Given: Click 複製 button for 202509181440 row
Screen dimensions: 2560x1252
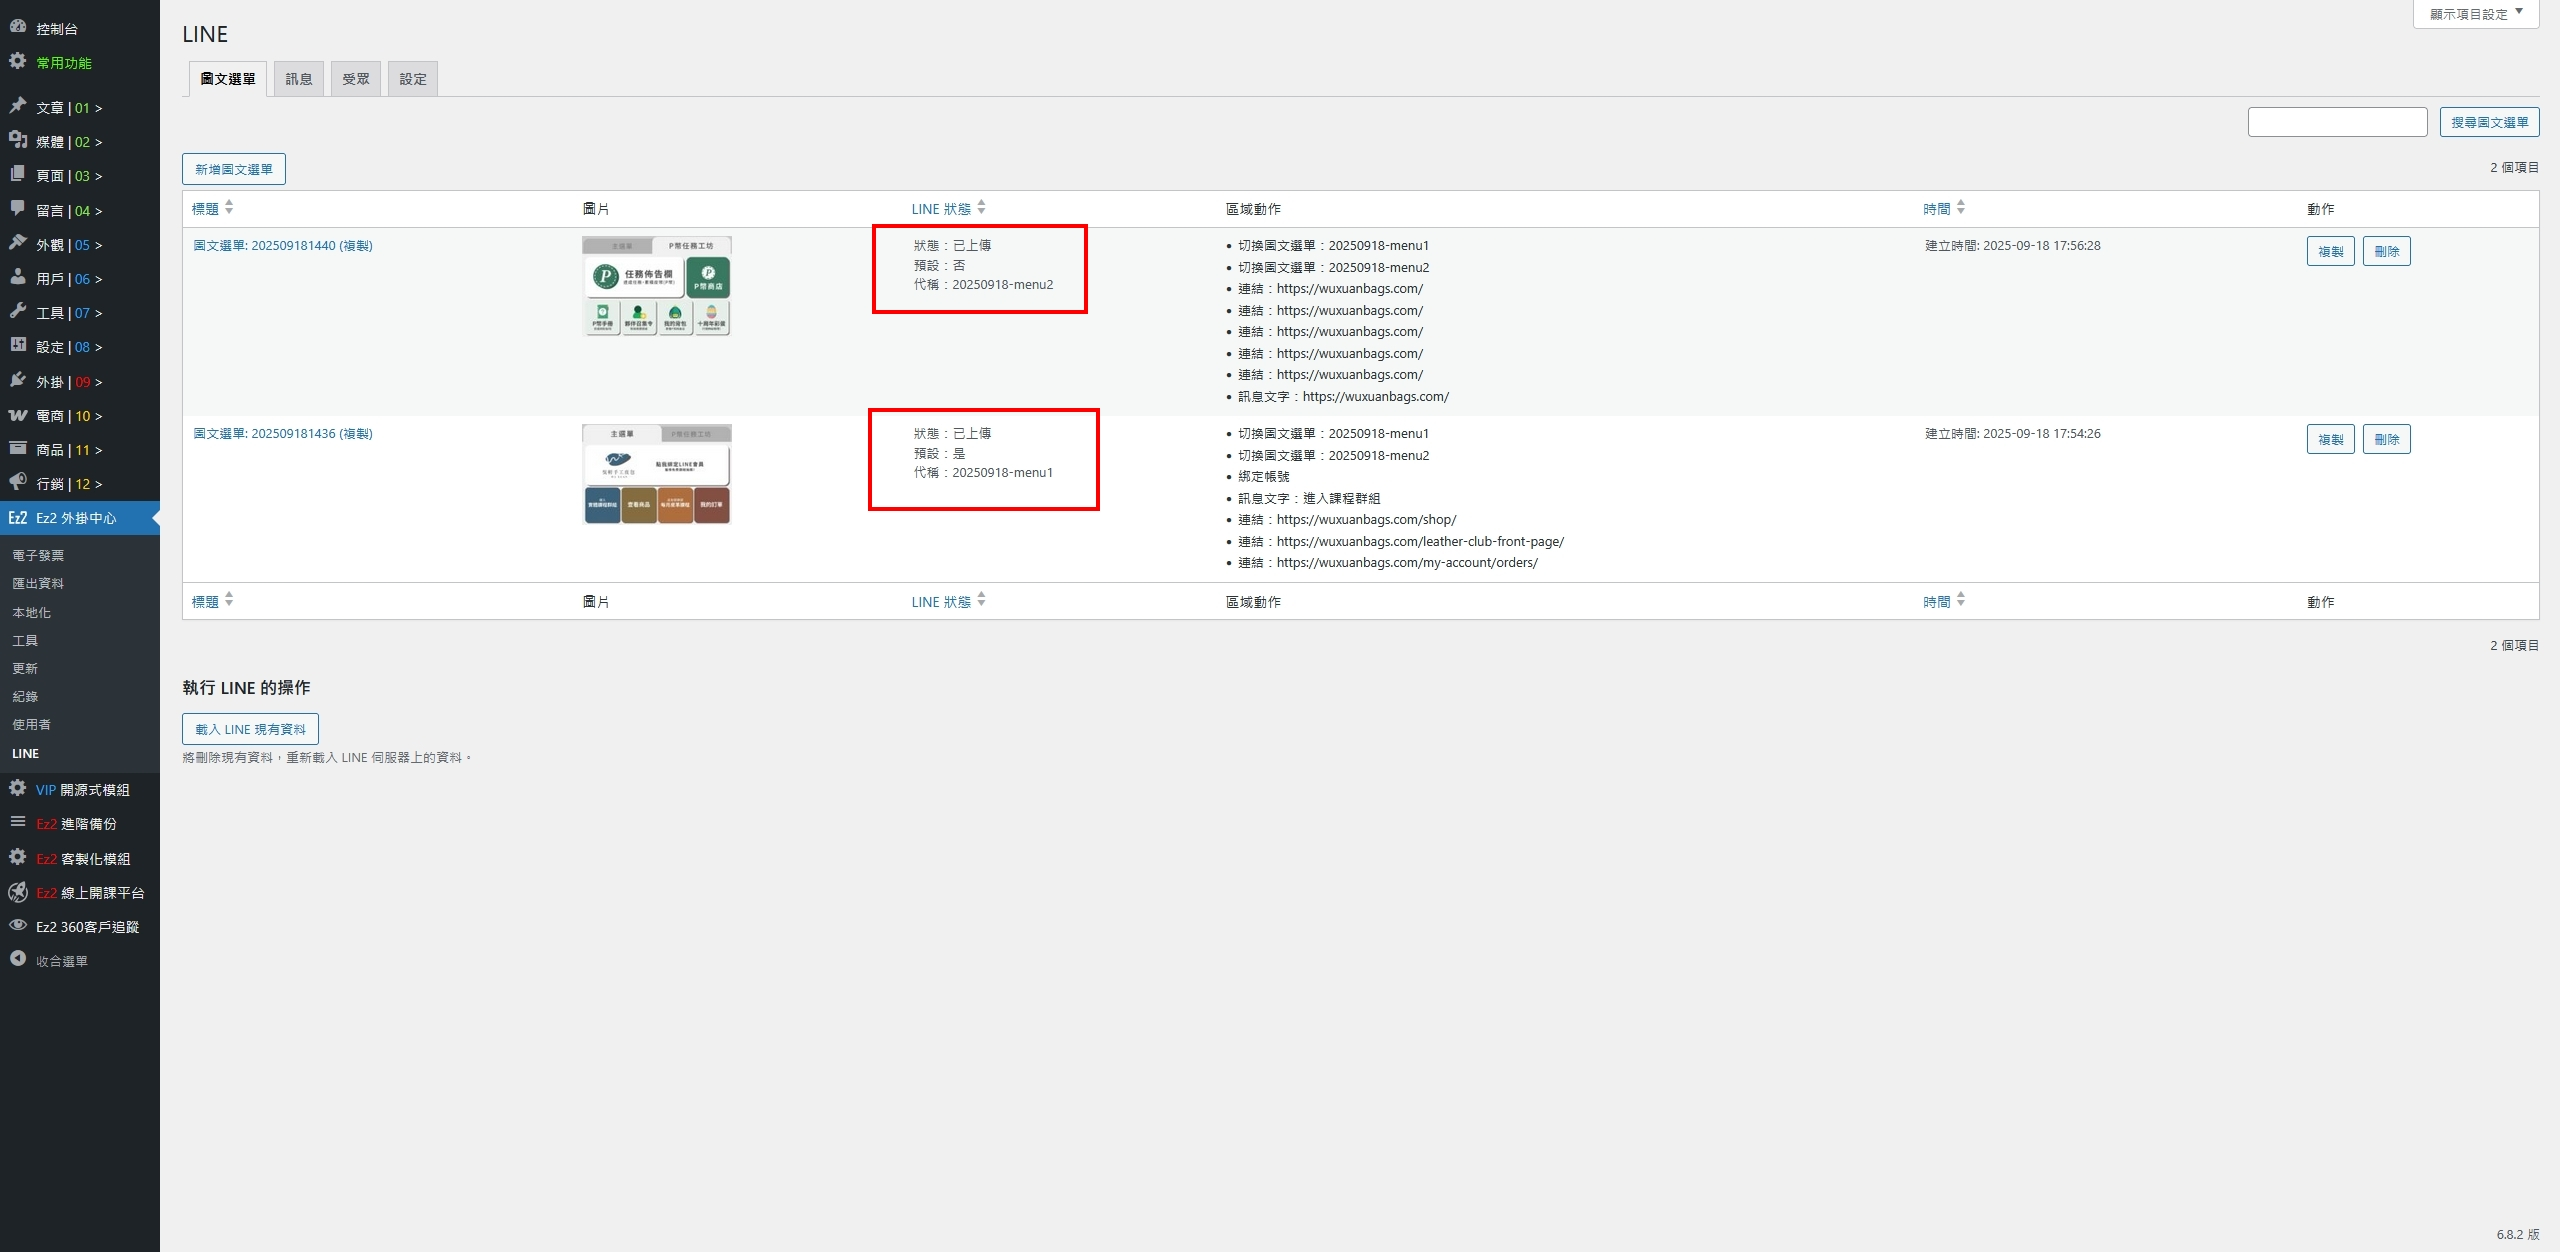Looking at the screenshot, I should click(2330, 251).
